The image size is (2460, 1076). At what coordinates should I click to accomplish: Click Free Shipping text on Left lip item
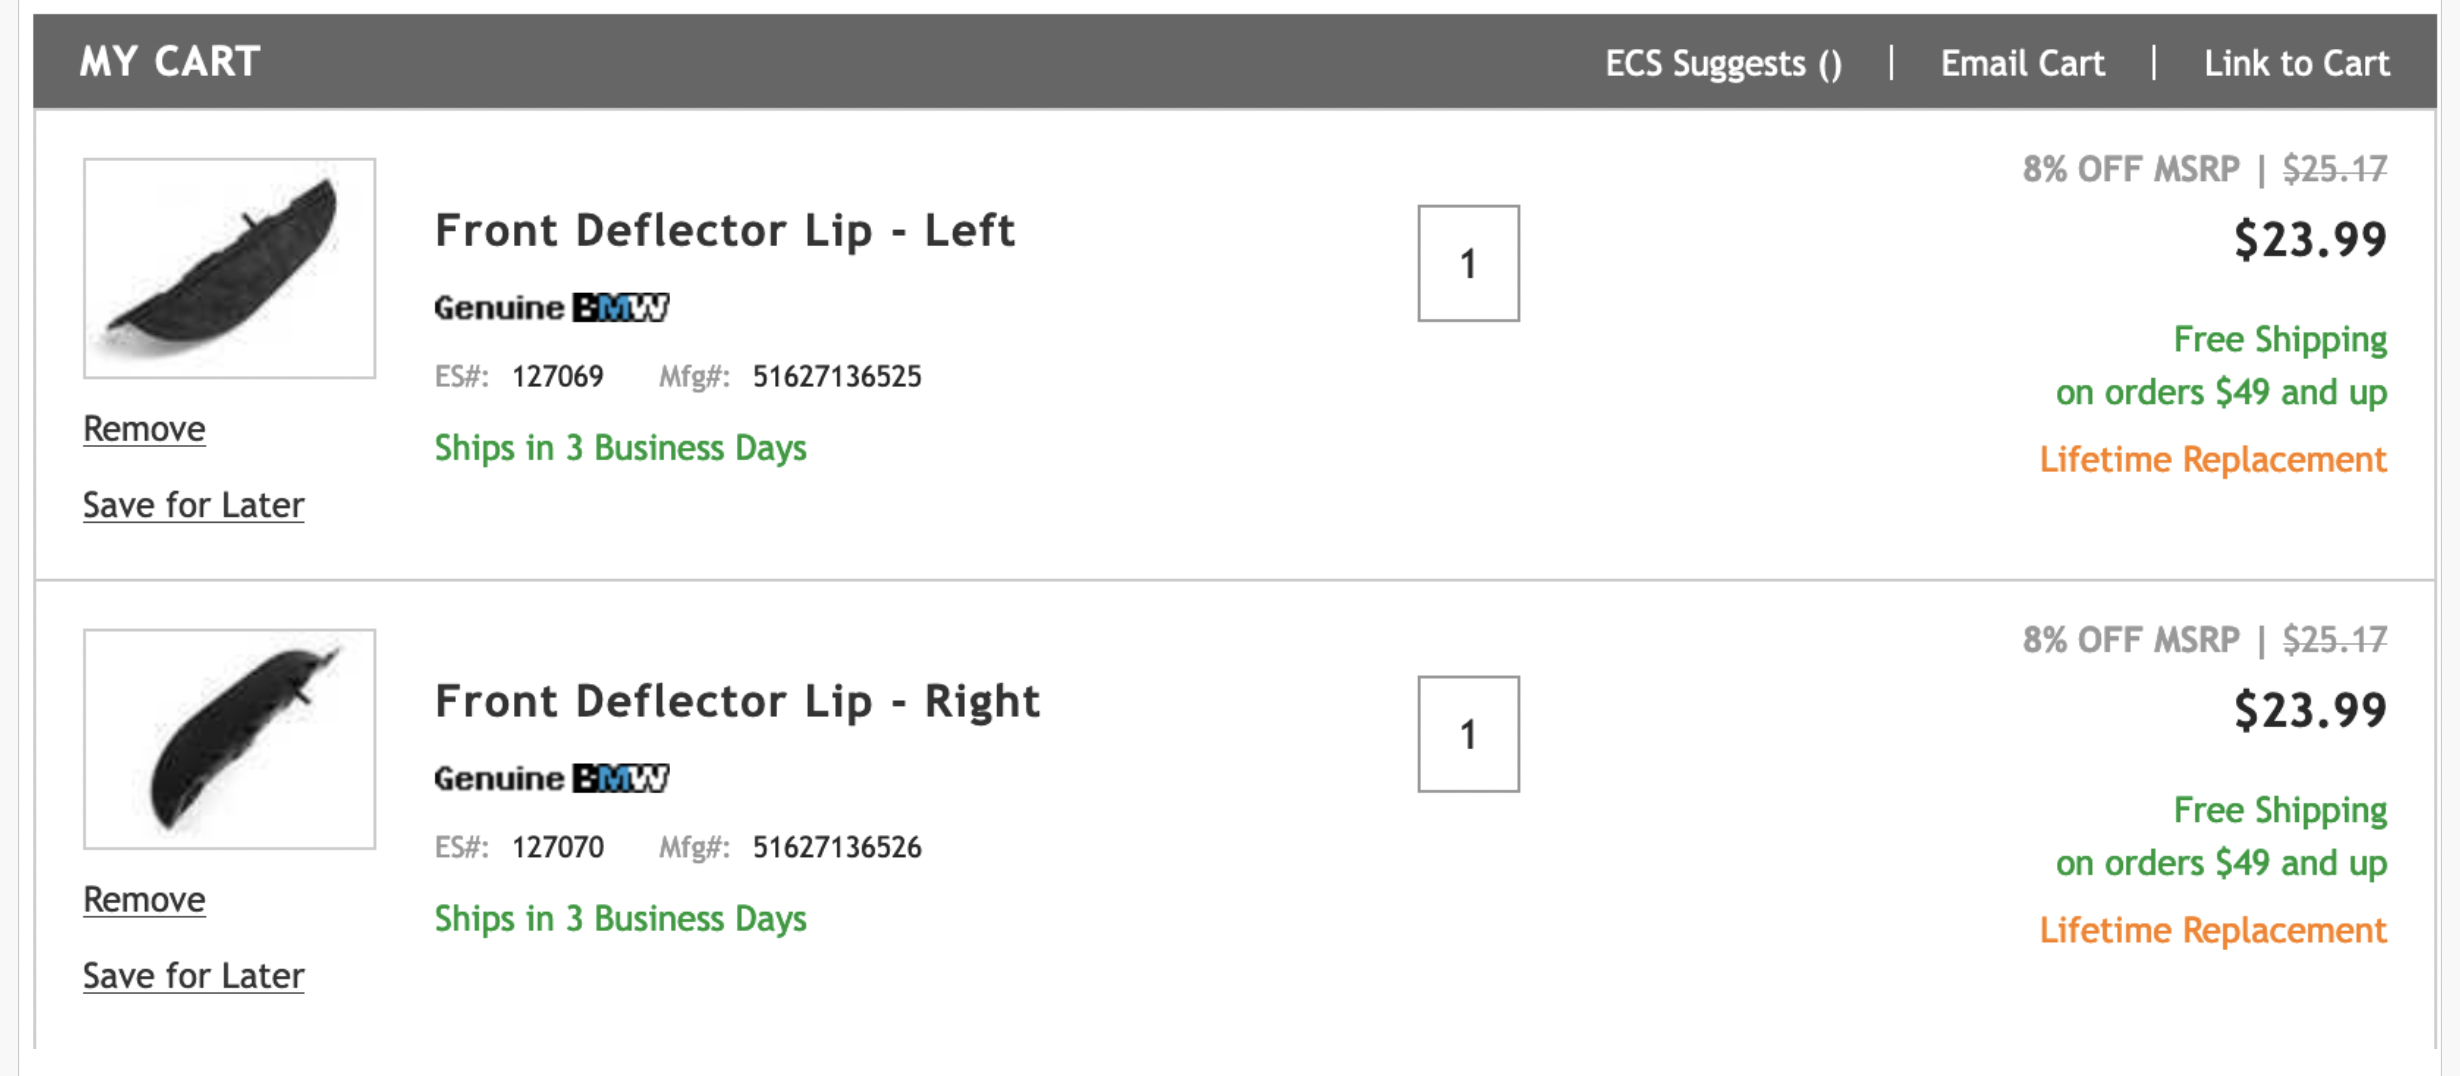point(2279,340)
